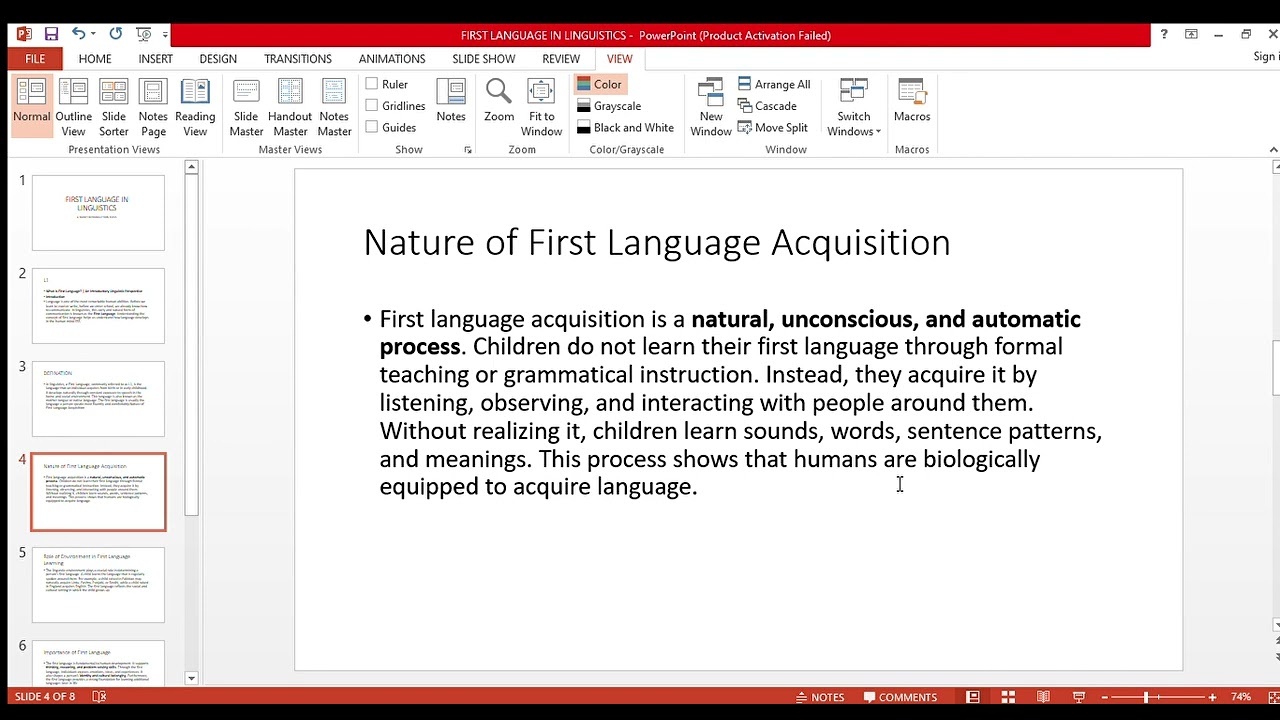Enable the Gridlines checkbox
This screenshot has width=1280, height=720.
click(371, 105)
